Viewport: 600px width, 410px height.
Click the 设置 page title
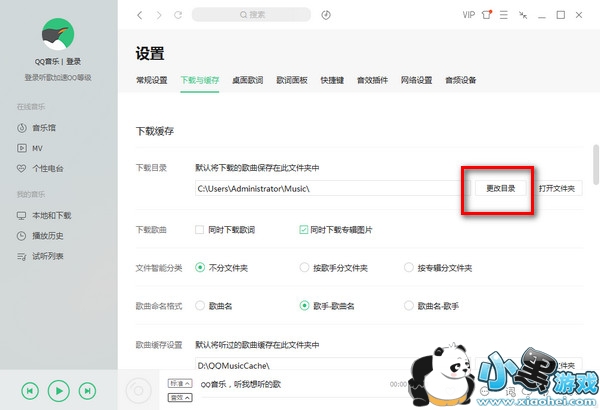point(150,53)
